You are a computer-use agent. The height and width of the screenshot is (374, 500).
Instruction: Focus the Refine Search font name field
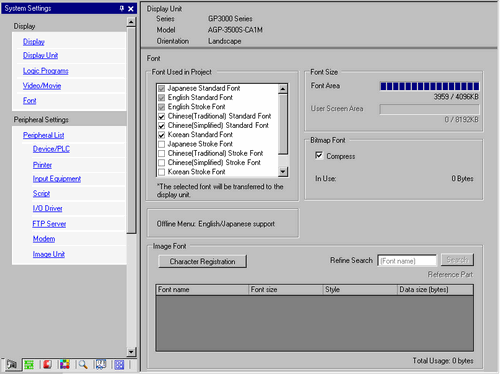click(407, 261)
